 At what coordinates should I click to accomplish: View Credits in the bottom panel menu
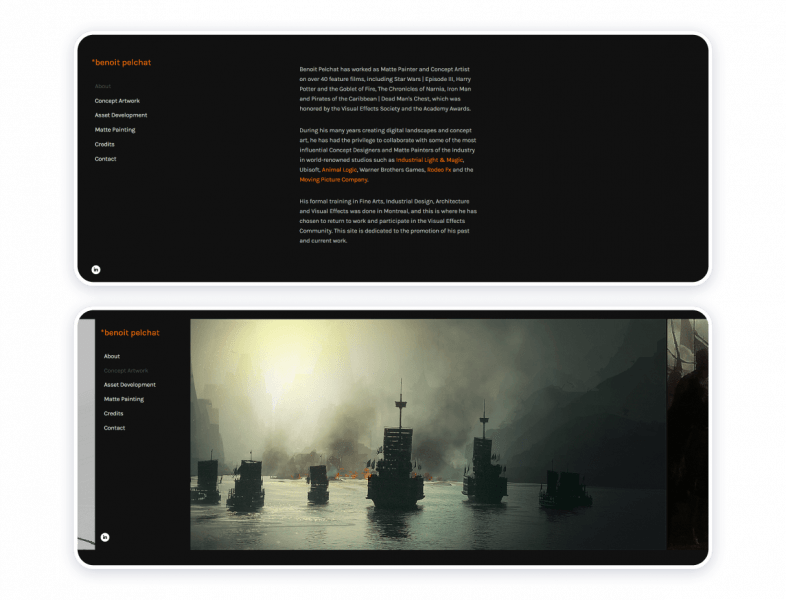pos(113,414)
